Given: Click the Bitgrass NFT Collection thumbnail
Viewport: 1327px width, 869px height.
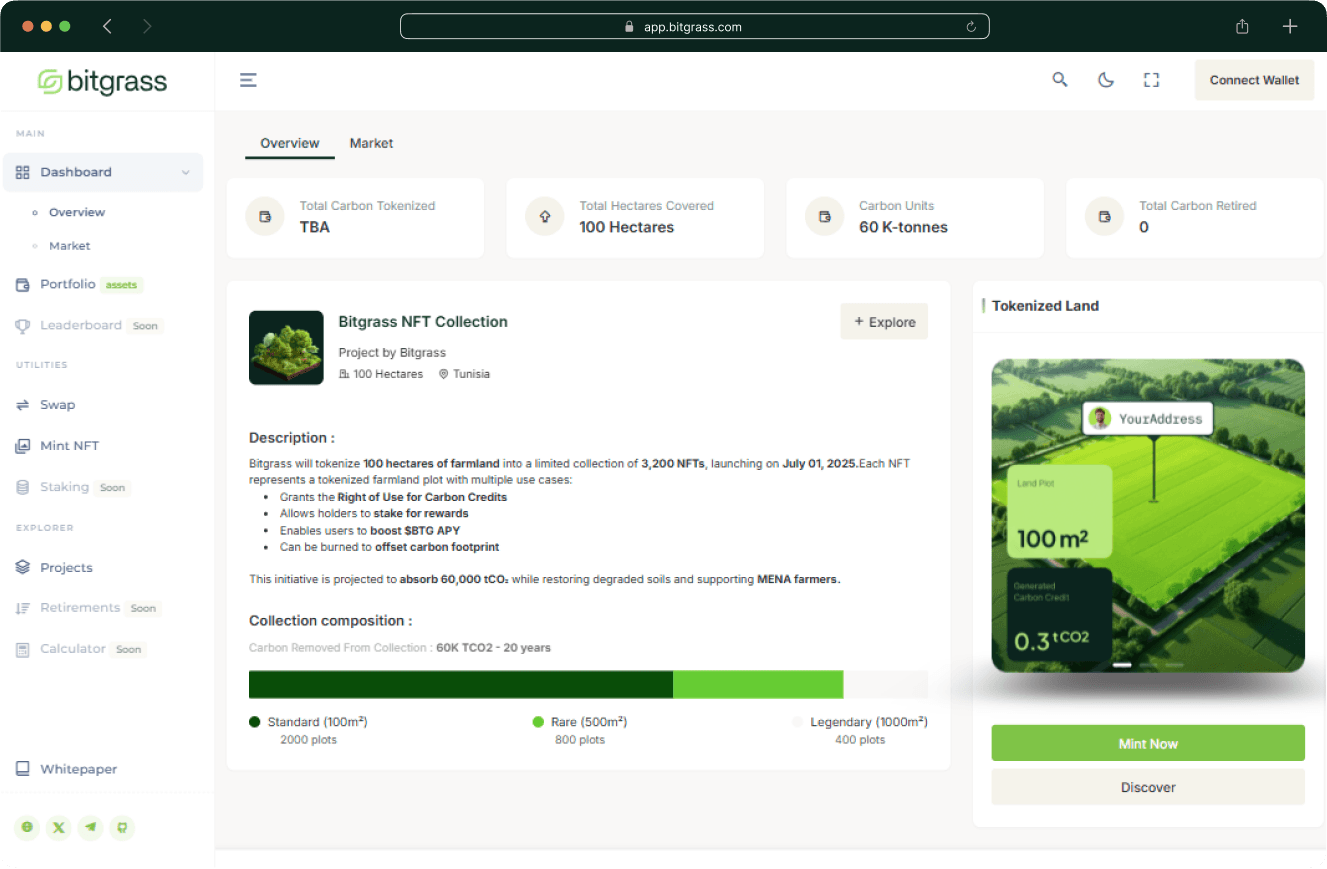Looking at the screenshot, I should pyautogui.click(x=286, y=348).
